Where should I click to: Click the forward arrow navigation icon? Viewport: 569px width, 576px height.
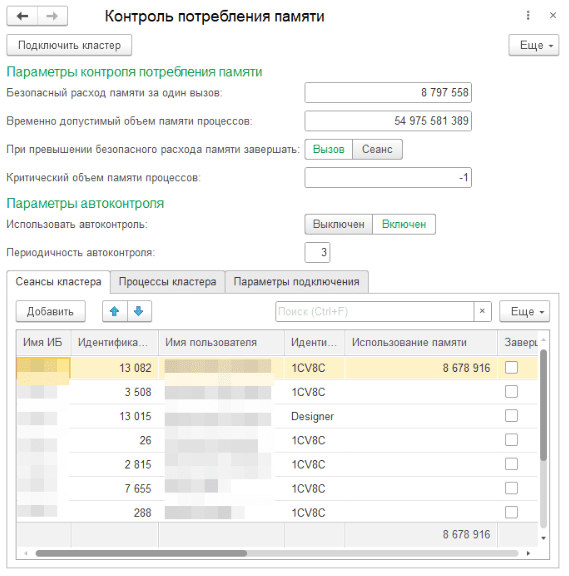click(52, 16)
